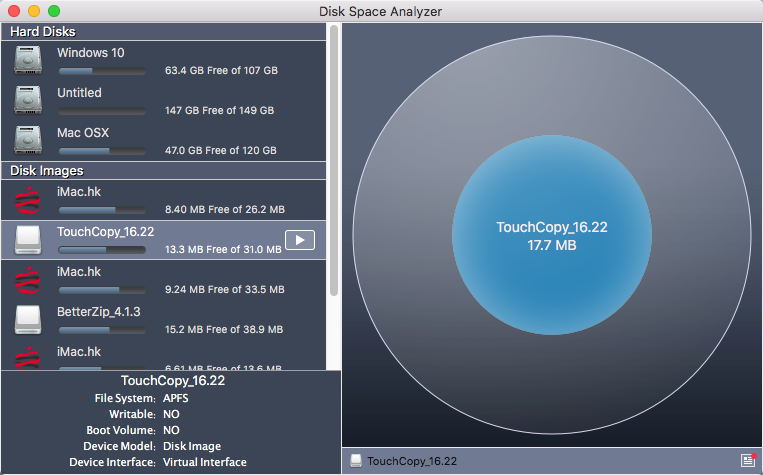Click the Disk Images section header

pos(164,171)
